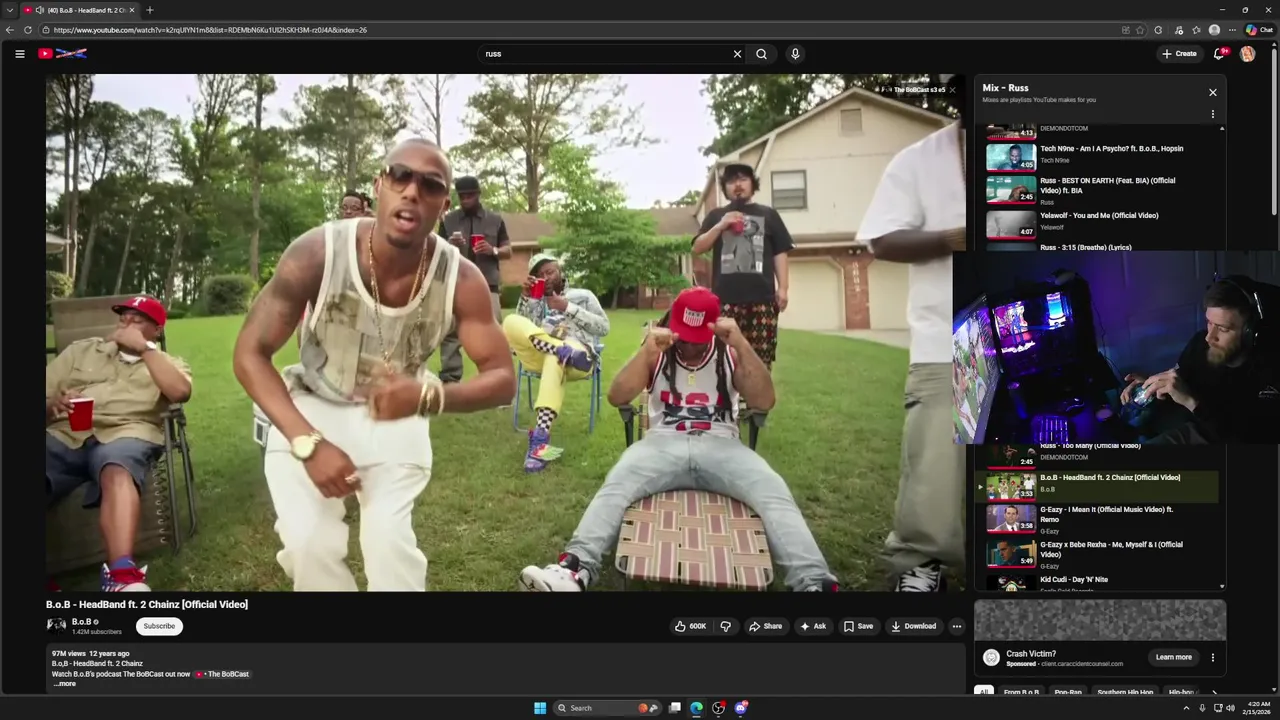Open the B.o.B channel avatar
Screen dimensions: 1280x720
click(56, 626)
